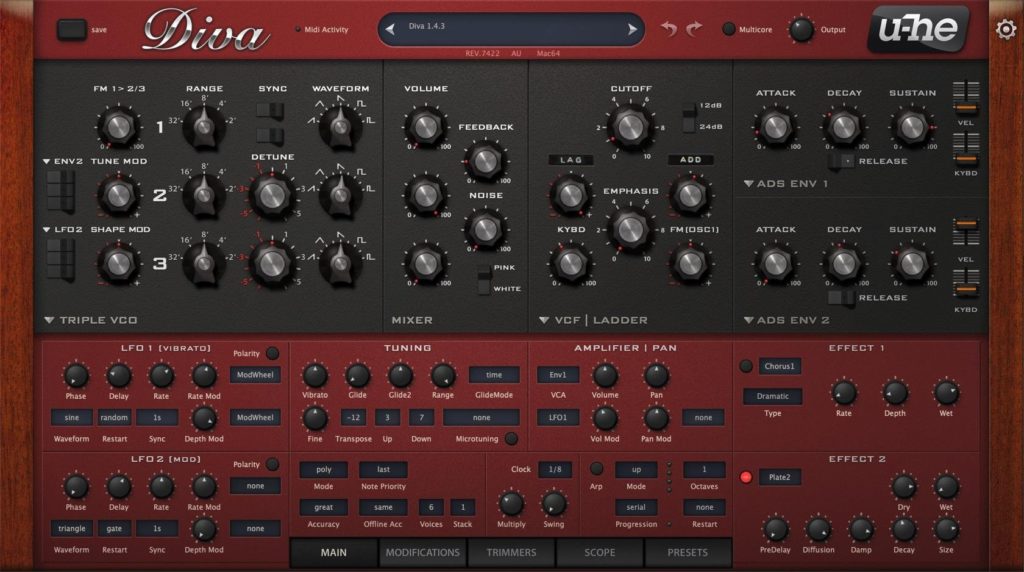The height and width of the screenshot is (572, 1024).
Task: Click the save button
Action: coord(72,29)
